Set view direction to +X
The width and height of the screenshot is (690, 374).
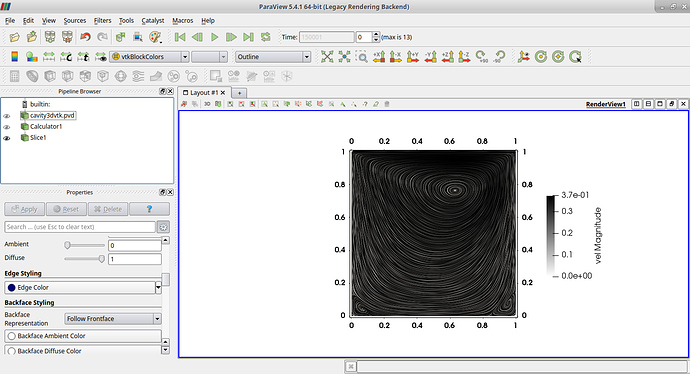379,57
